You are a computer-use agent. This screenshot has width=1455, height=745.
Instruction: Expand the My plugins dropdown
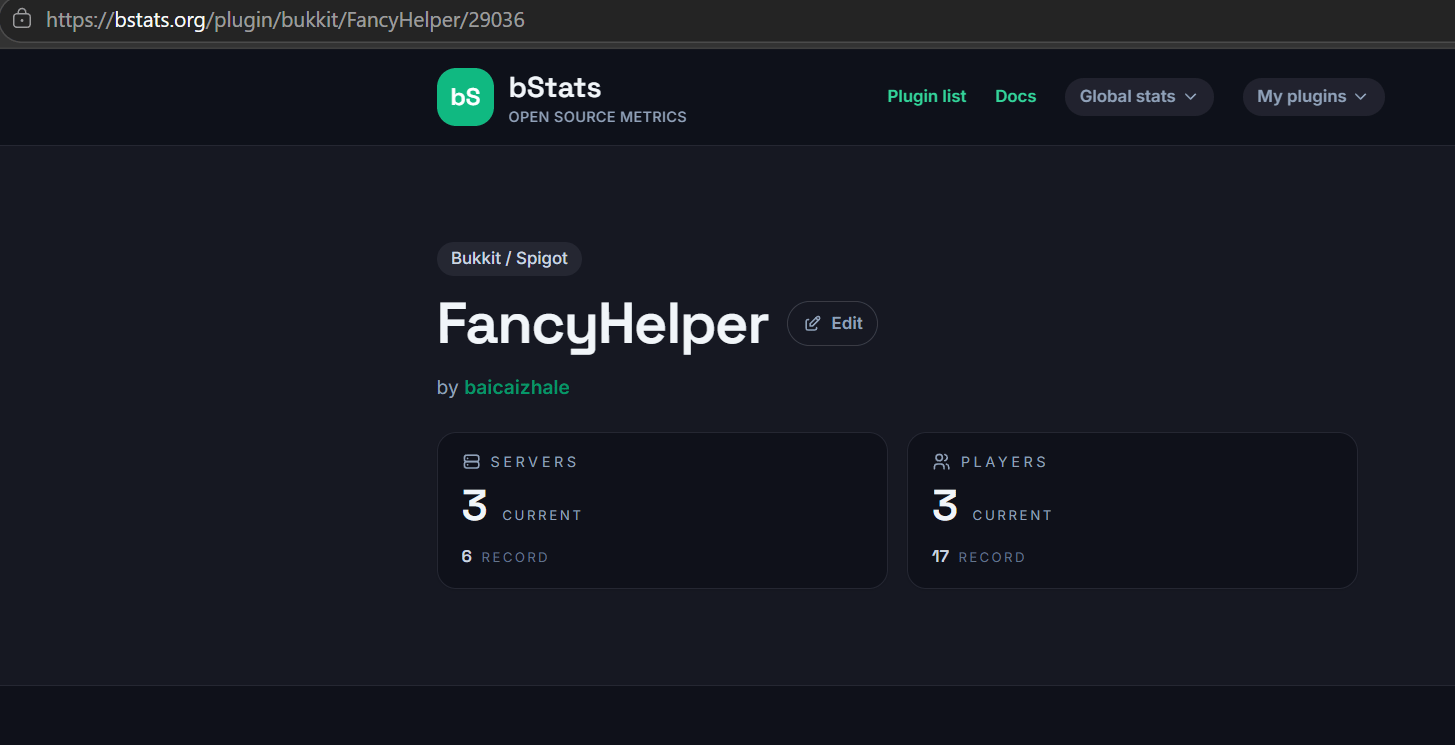point(1313,97)
